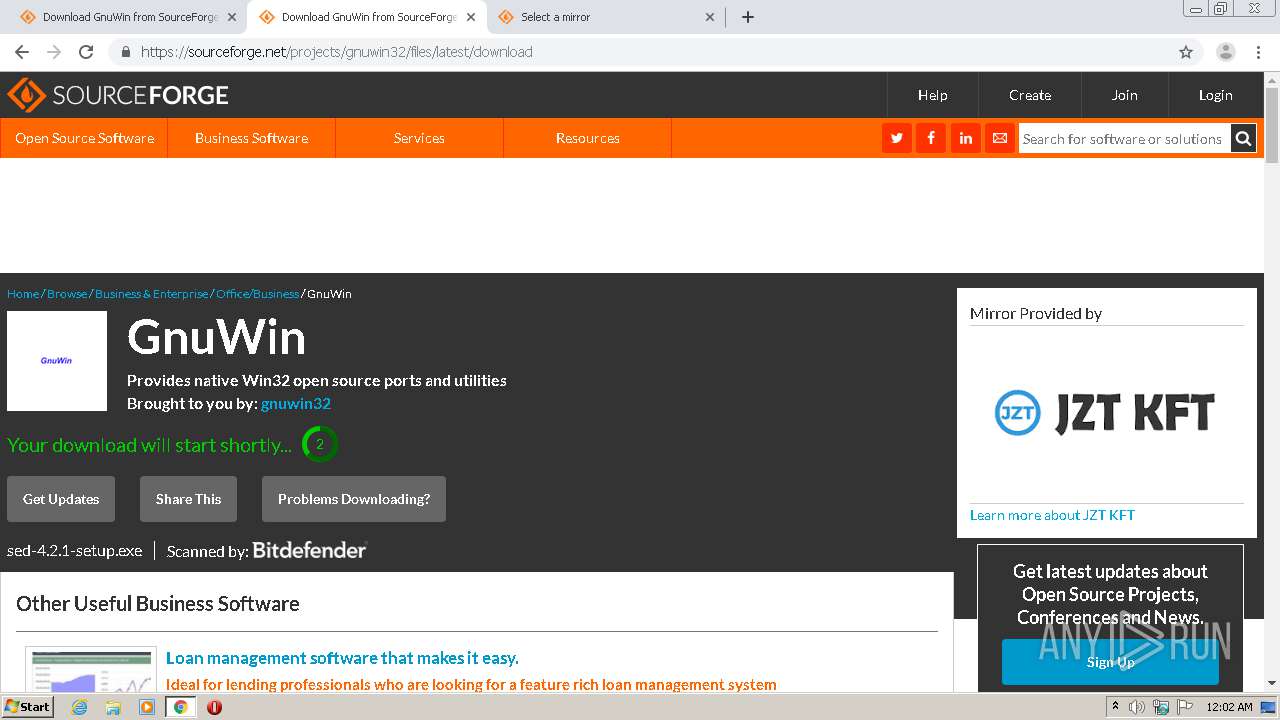
Task: Click the GnuWin project logo thumbnail
Action: click(x=57, y=361)
